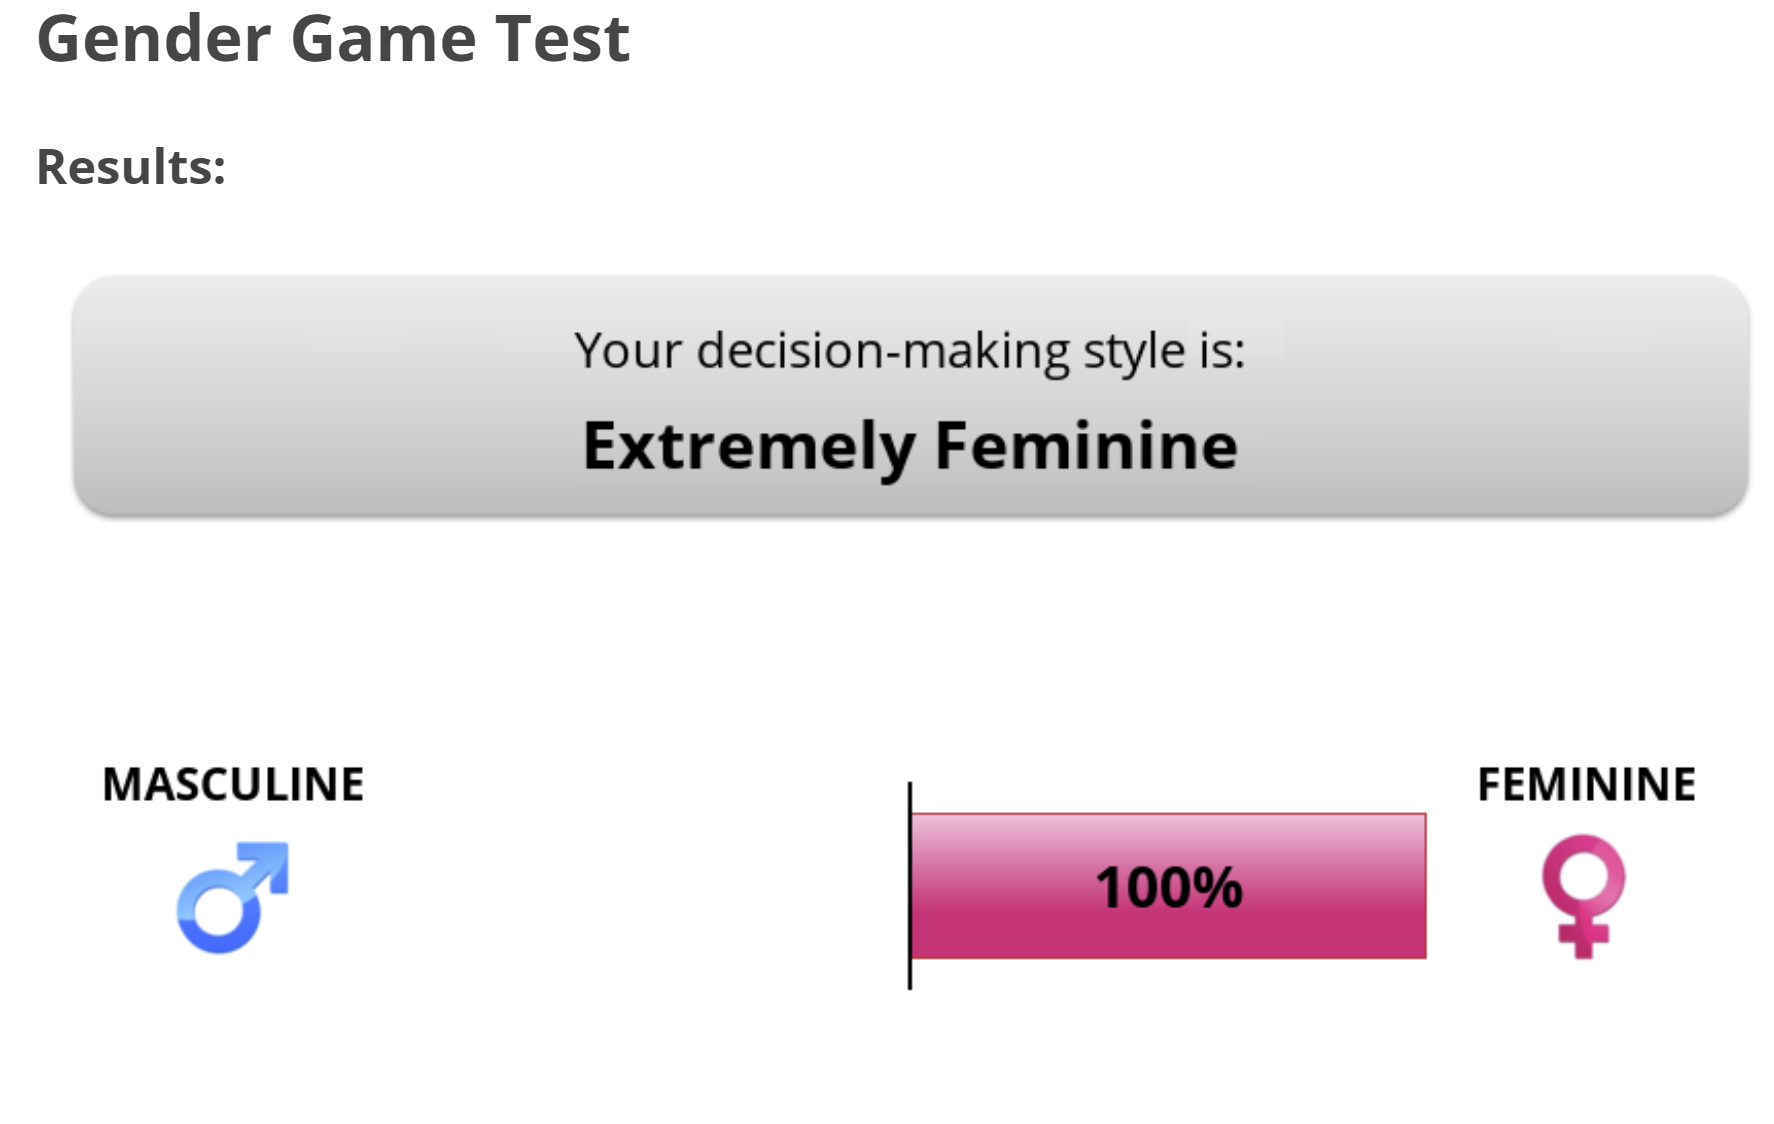Click the pink female symbol icon
This screenshot has width=1774, height=1124.
[1583, 896]
